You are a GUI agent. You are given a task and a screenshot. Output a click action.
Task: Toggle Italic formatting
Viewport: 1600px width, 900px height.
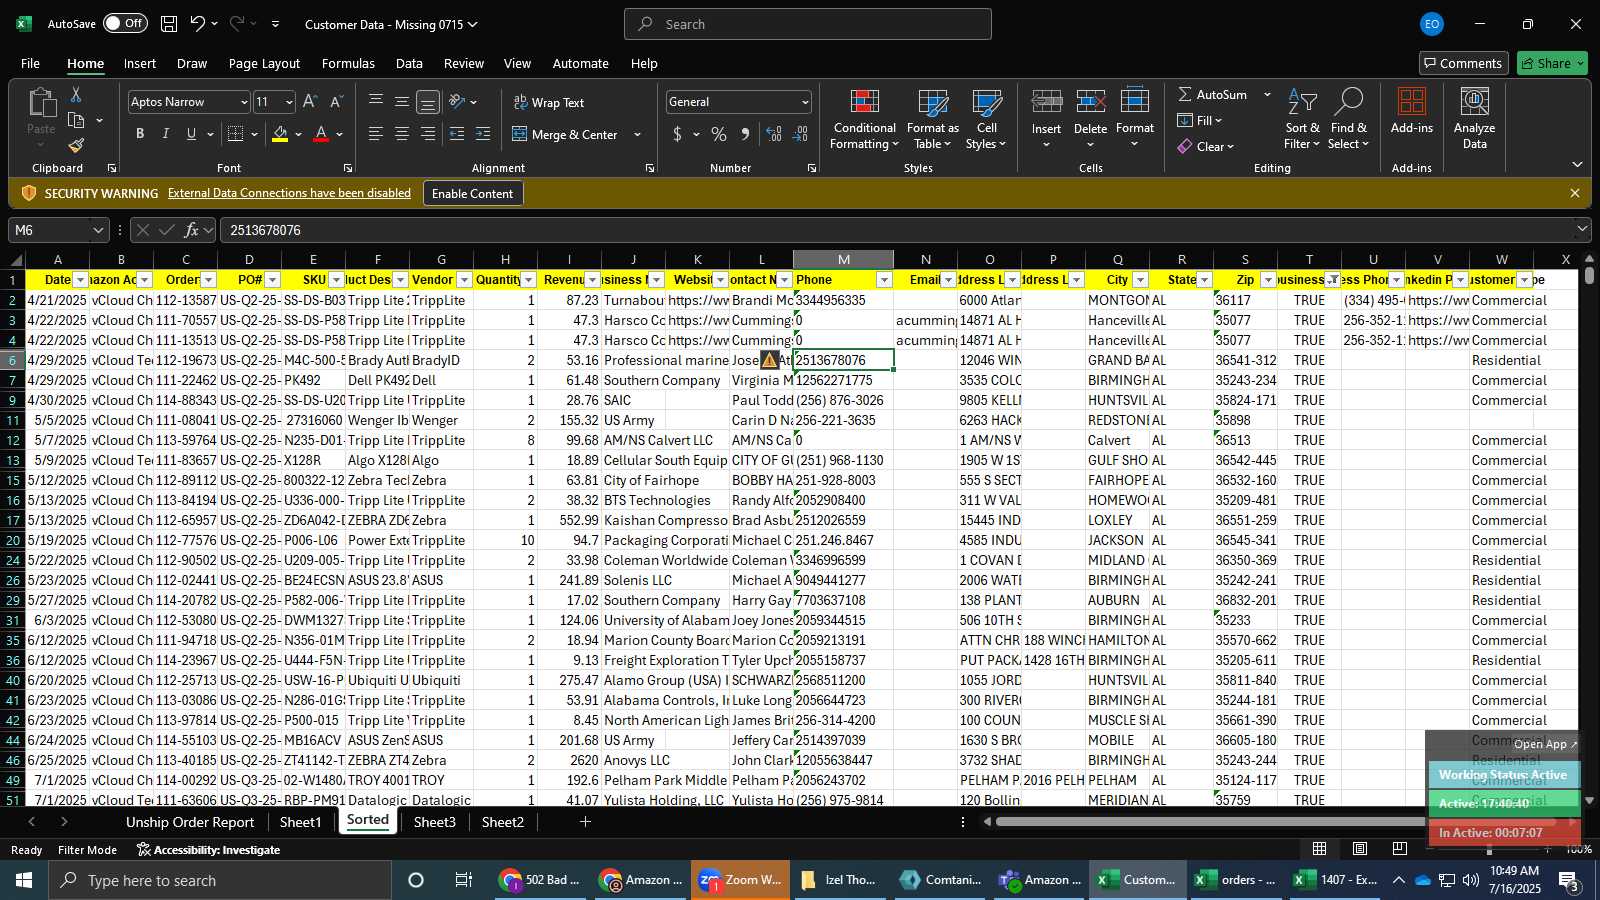coord(166,134)
